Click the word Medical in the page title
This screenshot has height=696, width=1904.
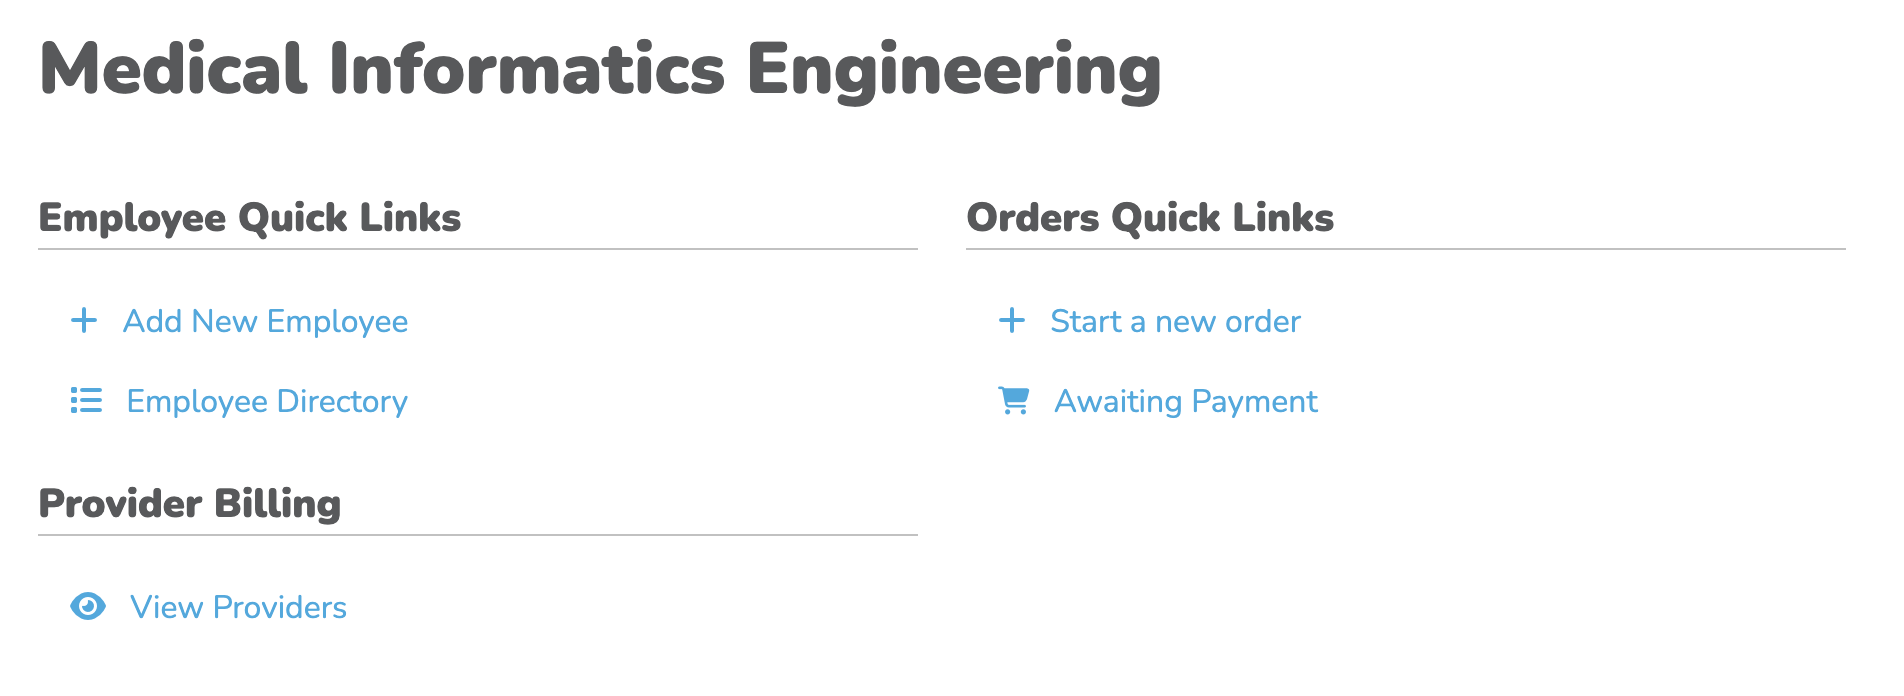click(x=173, y=70)
